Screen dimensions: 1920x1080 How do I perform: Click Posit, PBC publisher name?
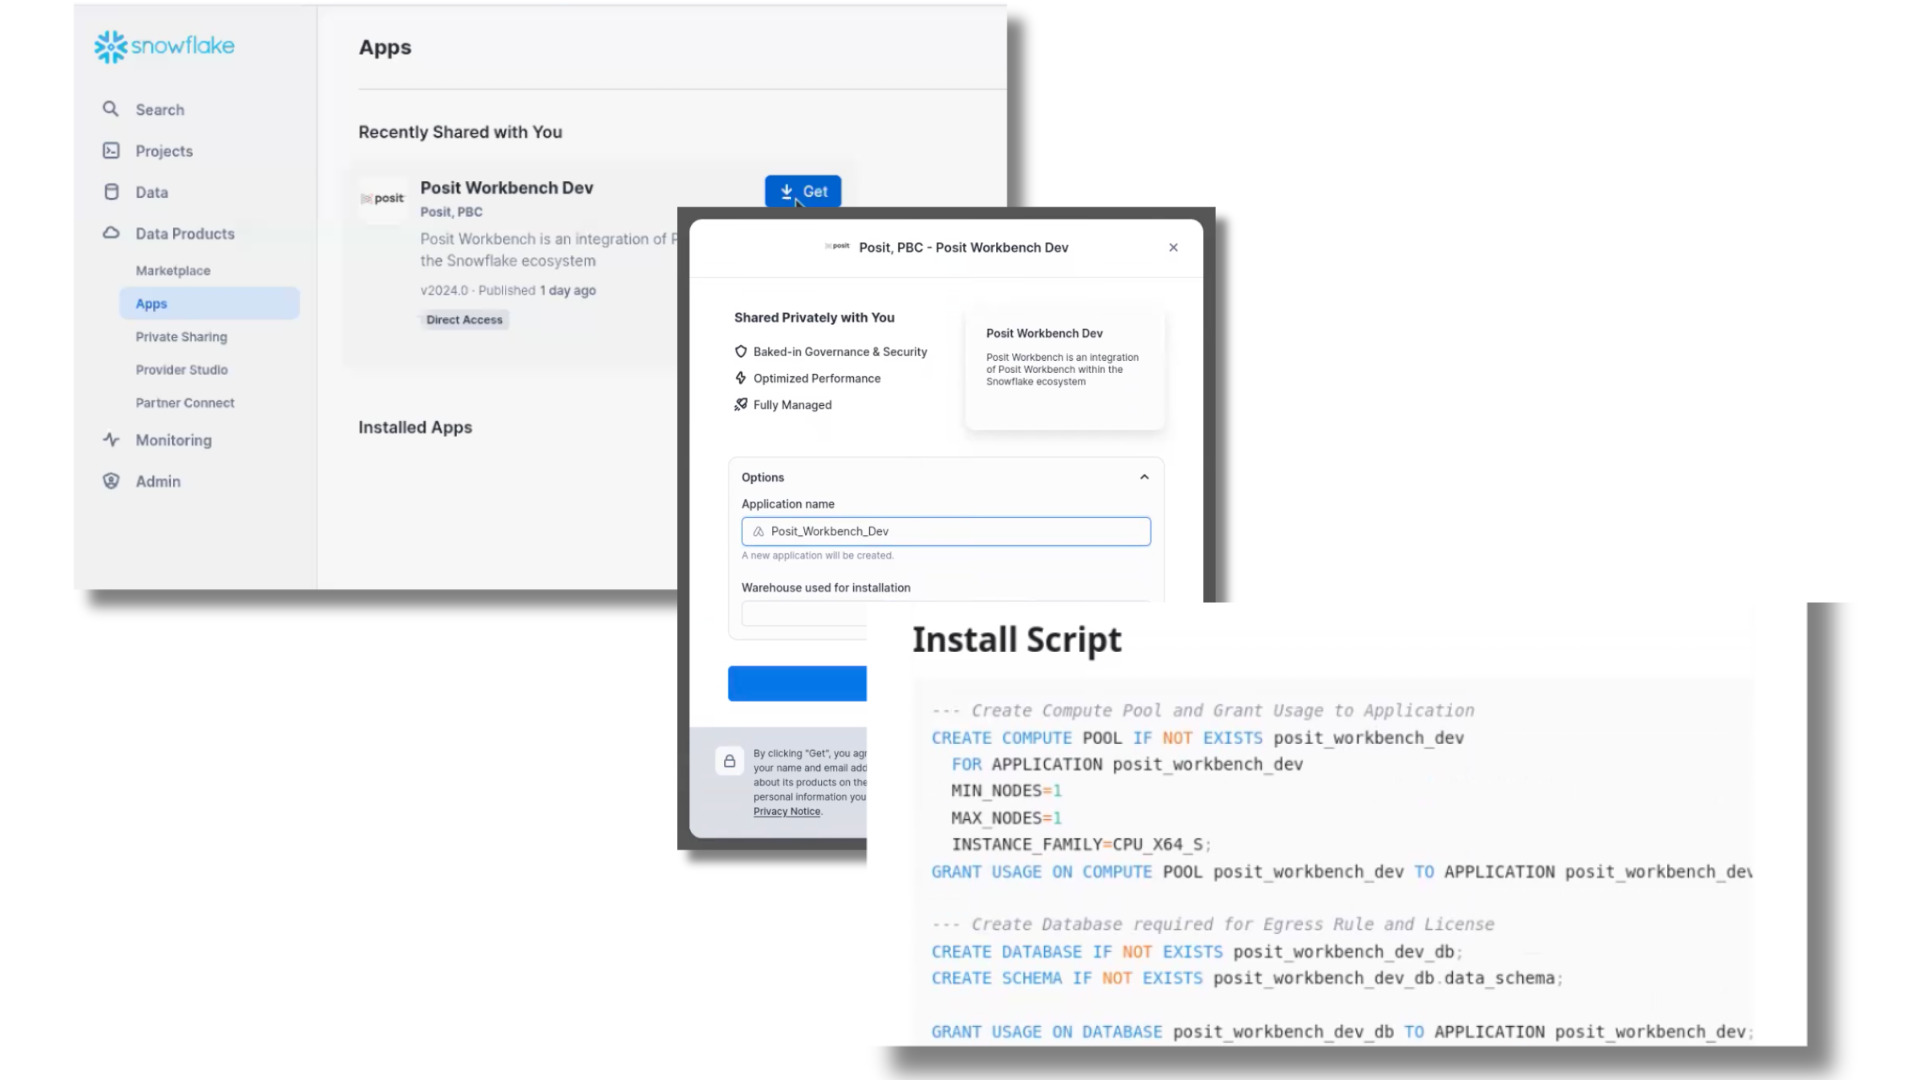[x=451, y=212]
